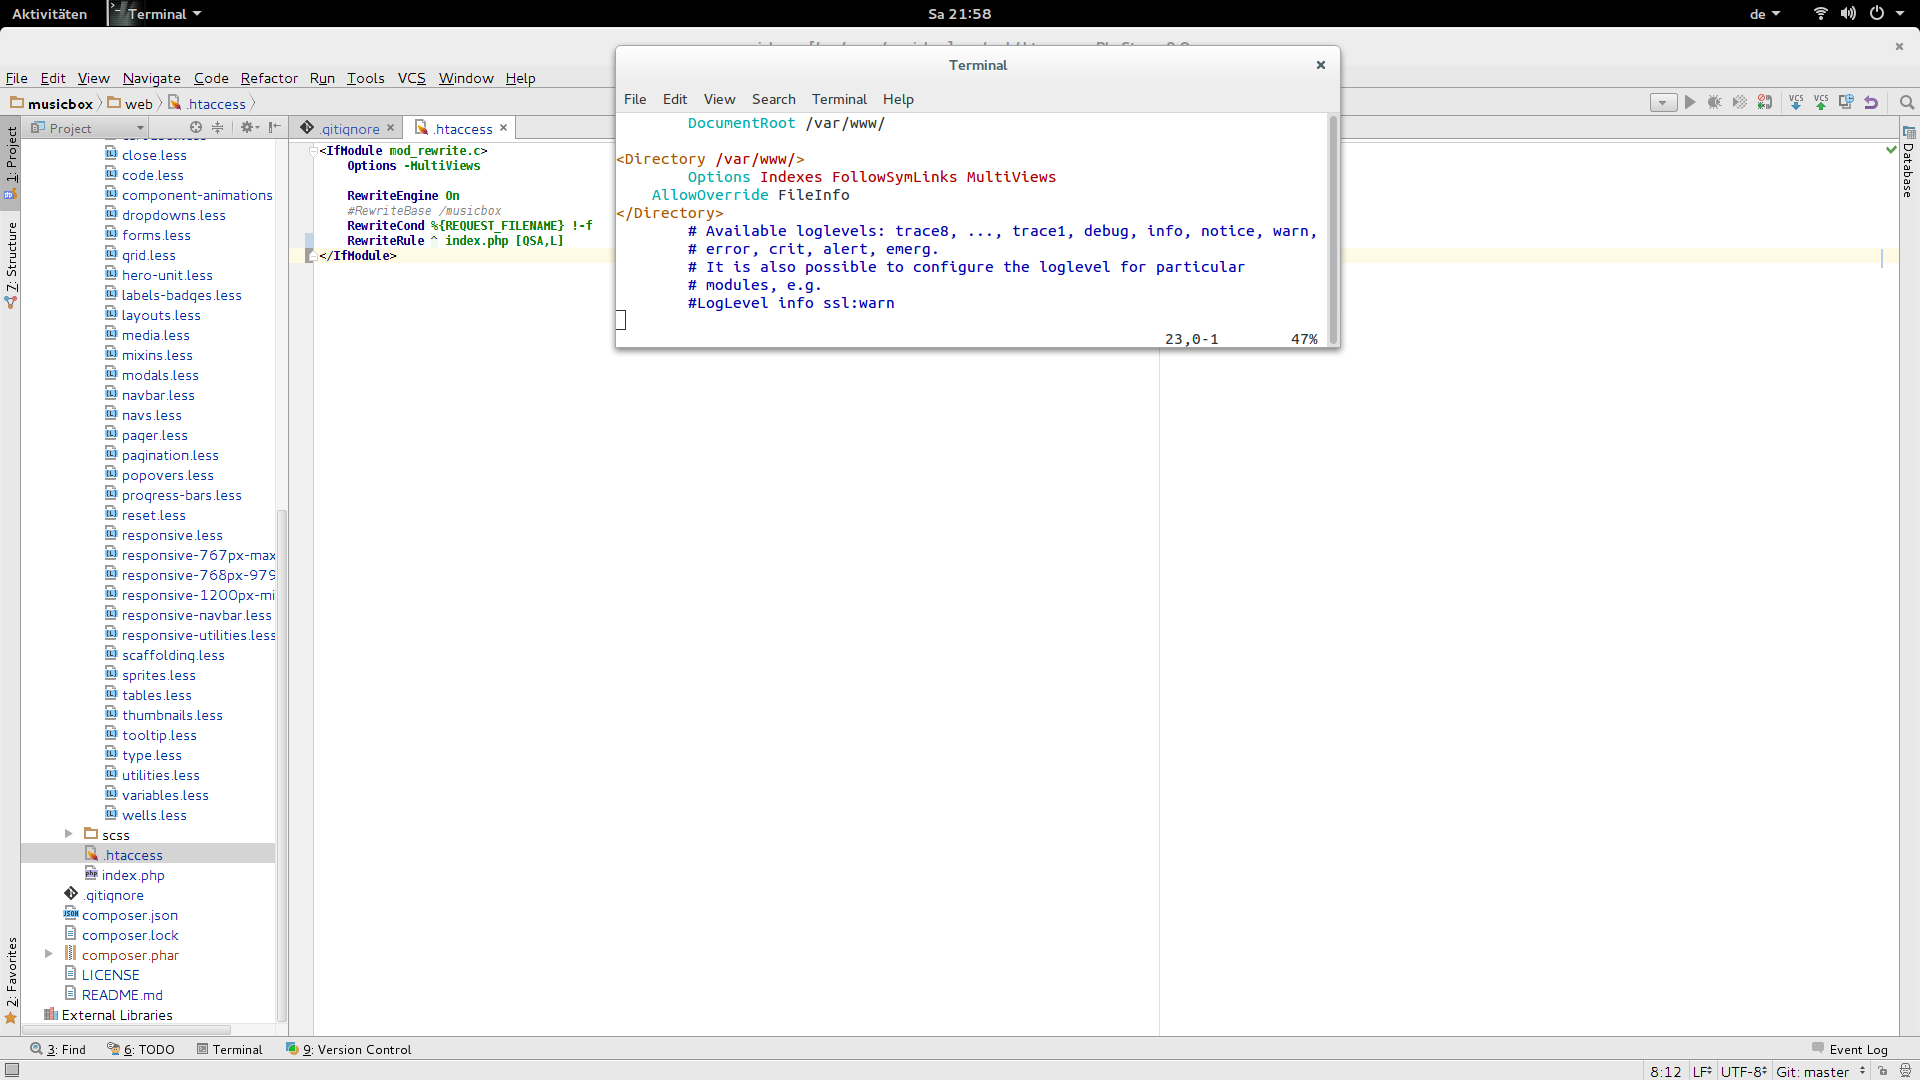Select README.md in the project tree
This screenshot has height=1080, width=1920.
coord(122,995)
